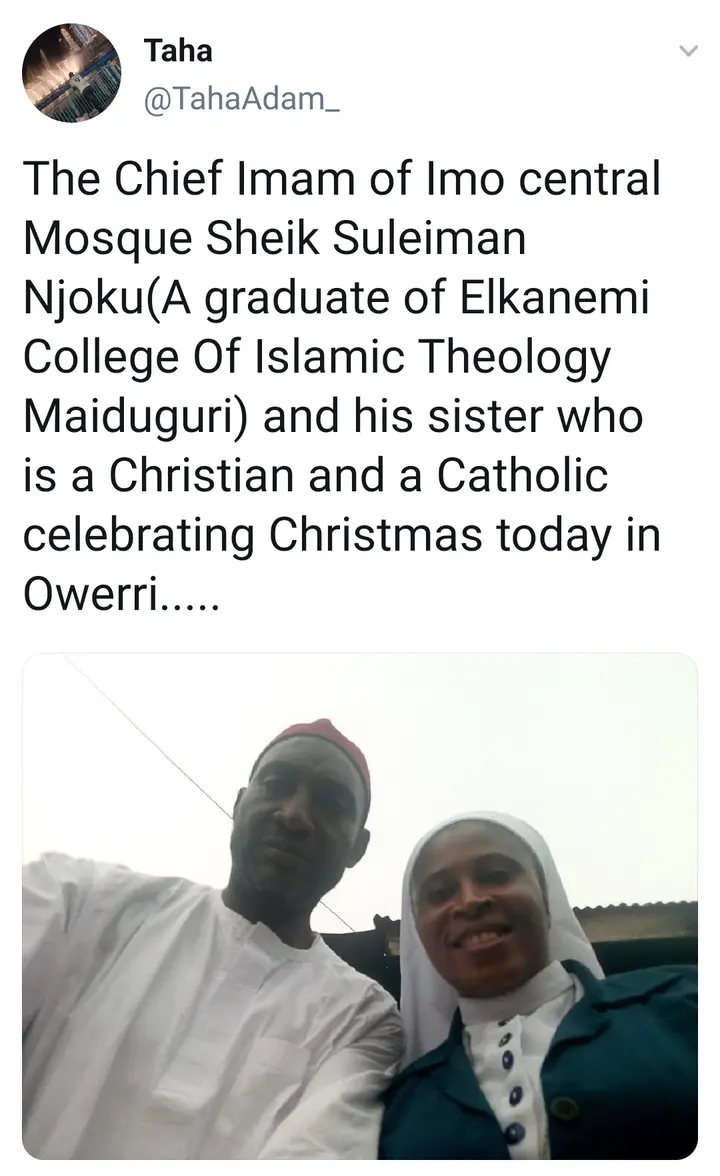Click the teal jacket in the photo
This screenshot has width=720, height=1176.
[622, 1065]
